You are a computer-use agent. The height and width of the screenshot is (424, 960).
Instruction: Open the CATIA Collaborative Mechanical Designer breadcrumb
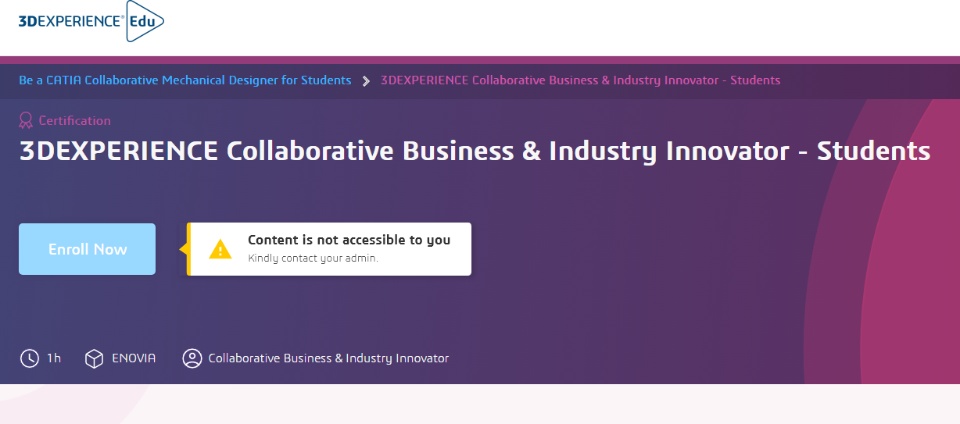pyautogui.click(x=185, y=80)
